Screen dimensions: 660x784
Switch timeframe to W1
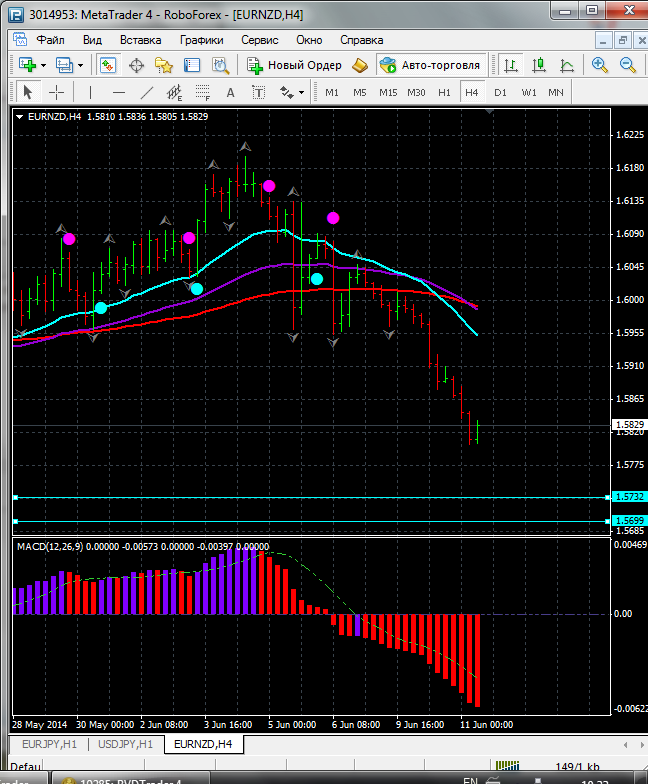528,92
